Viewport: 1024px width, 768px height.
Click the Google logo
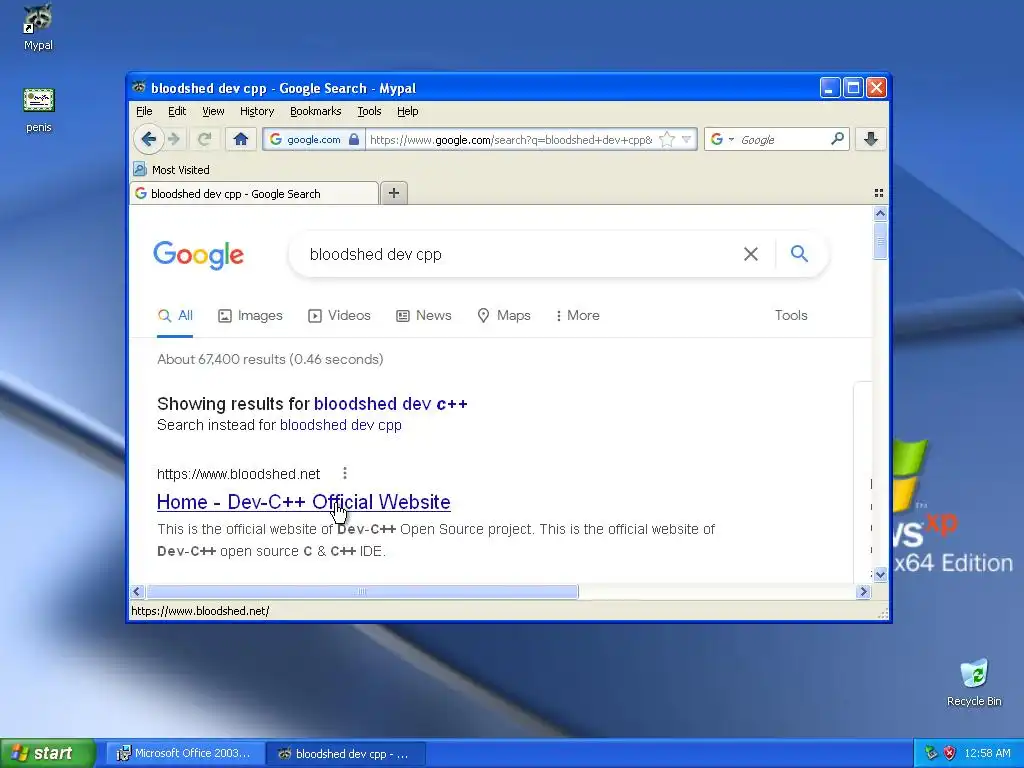coord(199,255)
